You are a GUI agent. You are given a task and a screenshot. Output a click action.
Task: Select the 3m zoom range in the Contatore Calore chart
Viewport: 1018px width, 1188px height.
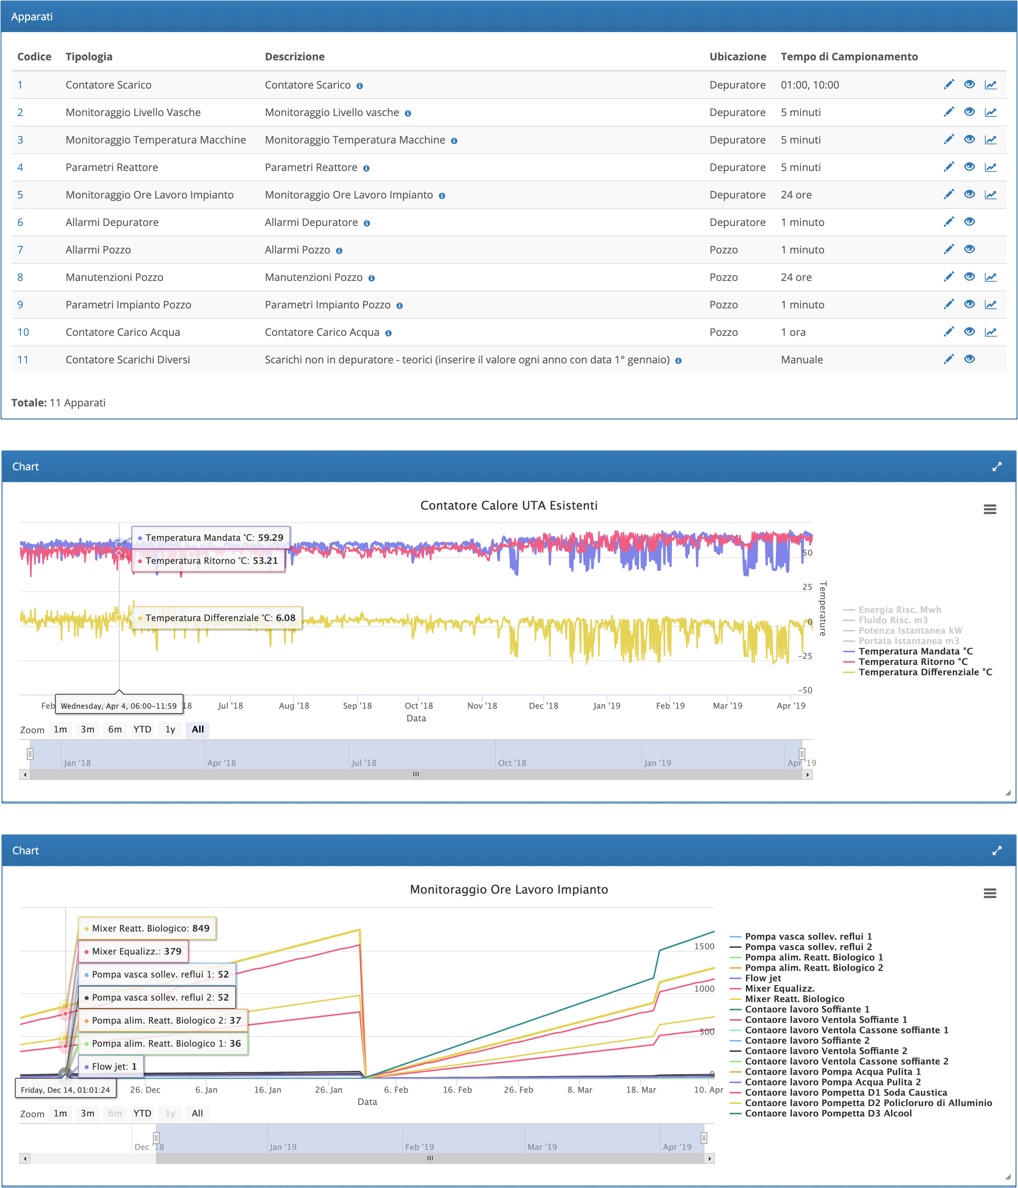[88, 729]
